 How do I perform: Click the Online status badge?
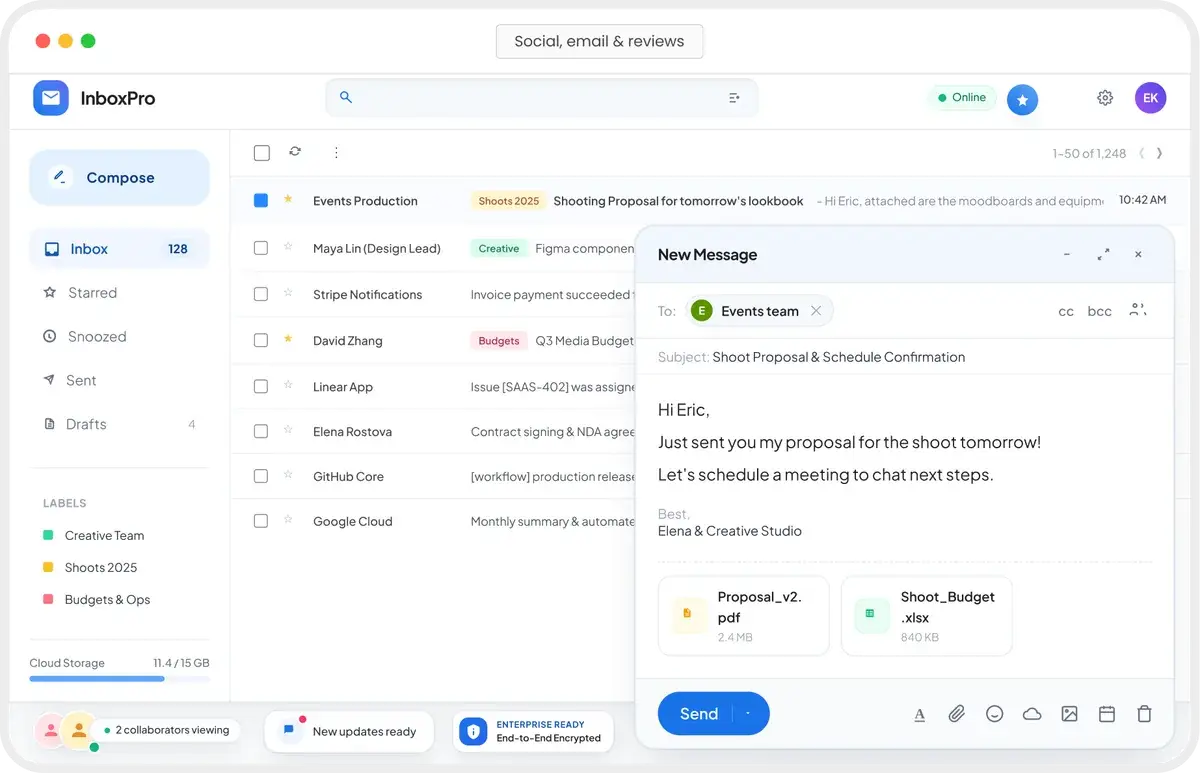point(962,98)
